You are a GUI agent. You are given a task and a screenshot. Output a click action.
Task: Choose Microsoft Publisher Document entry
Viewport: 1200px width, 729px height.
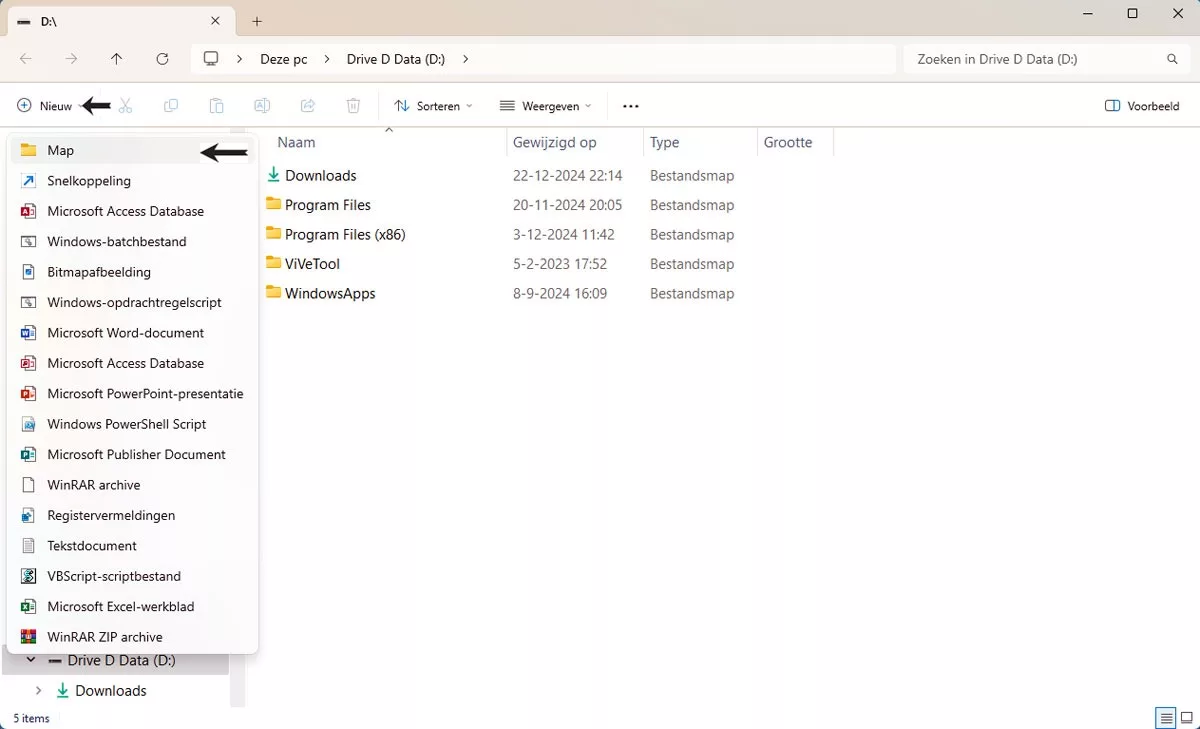tap(132, 454)
